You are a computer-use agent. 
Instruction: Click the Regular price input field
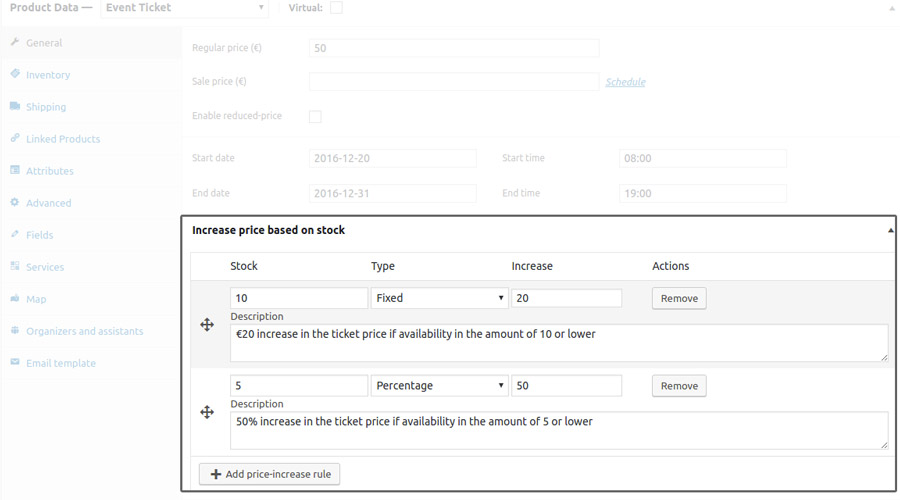pos(454,48)
